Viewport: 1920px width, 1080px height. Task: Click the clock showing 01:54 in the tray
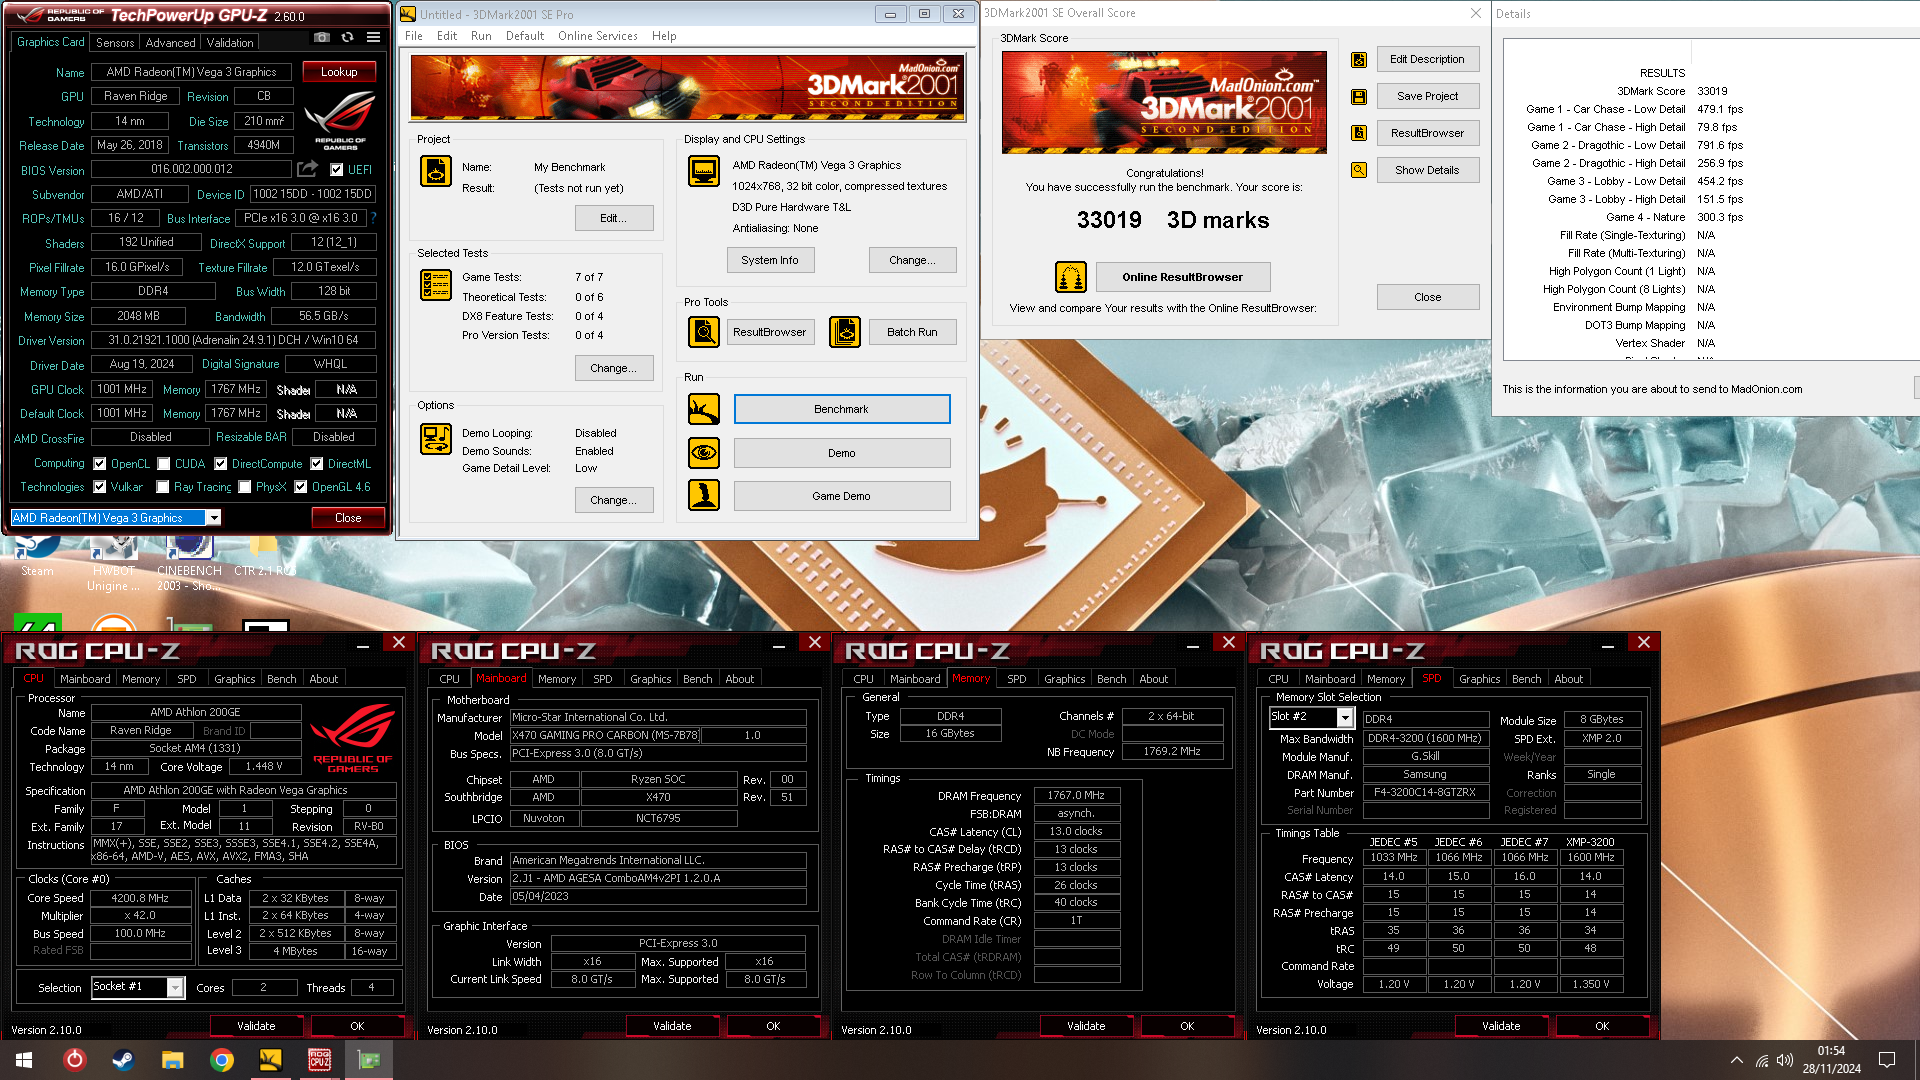click(1831, 1051)
